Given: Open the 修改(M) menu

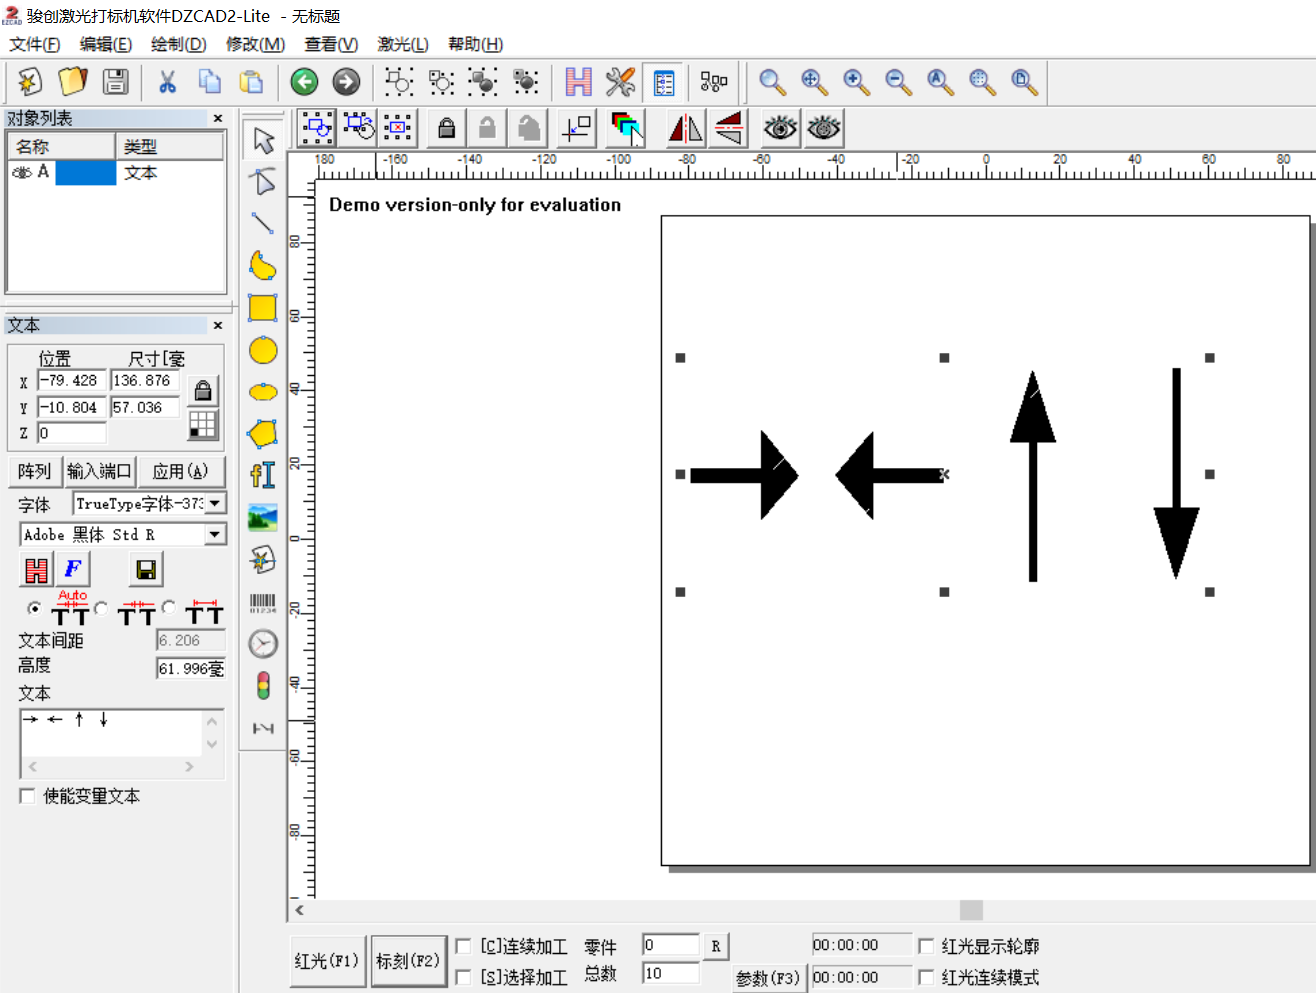Looking at the screenshot, I should 255,44.
